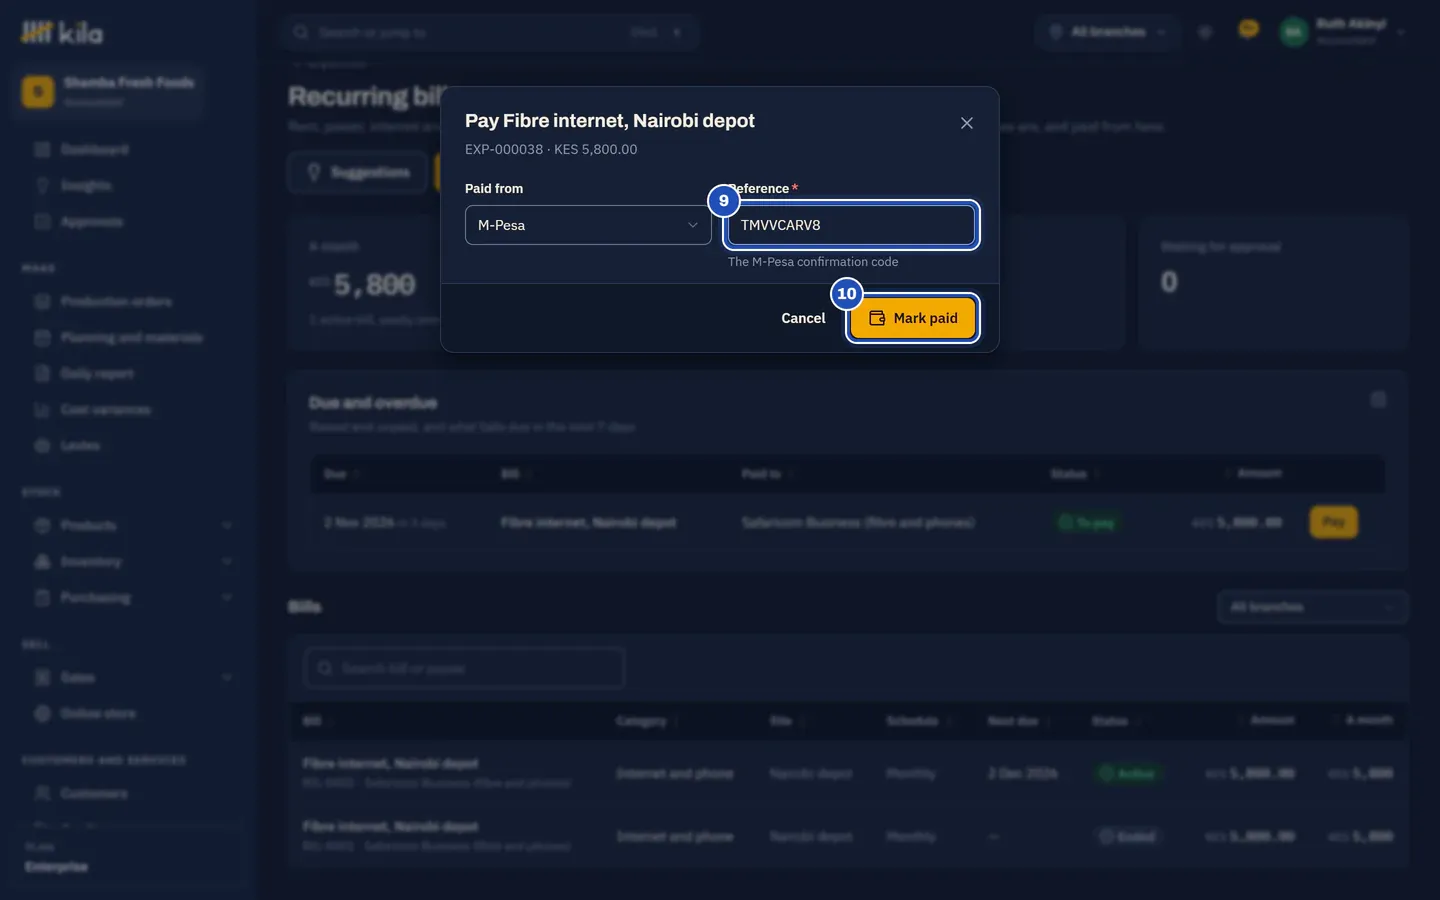
Task: Open the All branches selector in header
Action: (1107, 32)
